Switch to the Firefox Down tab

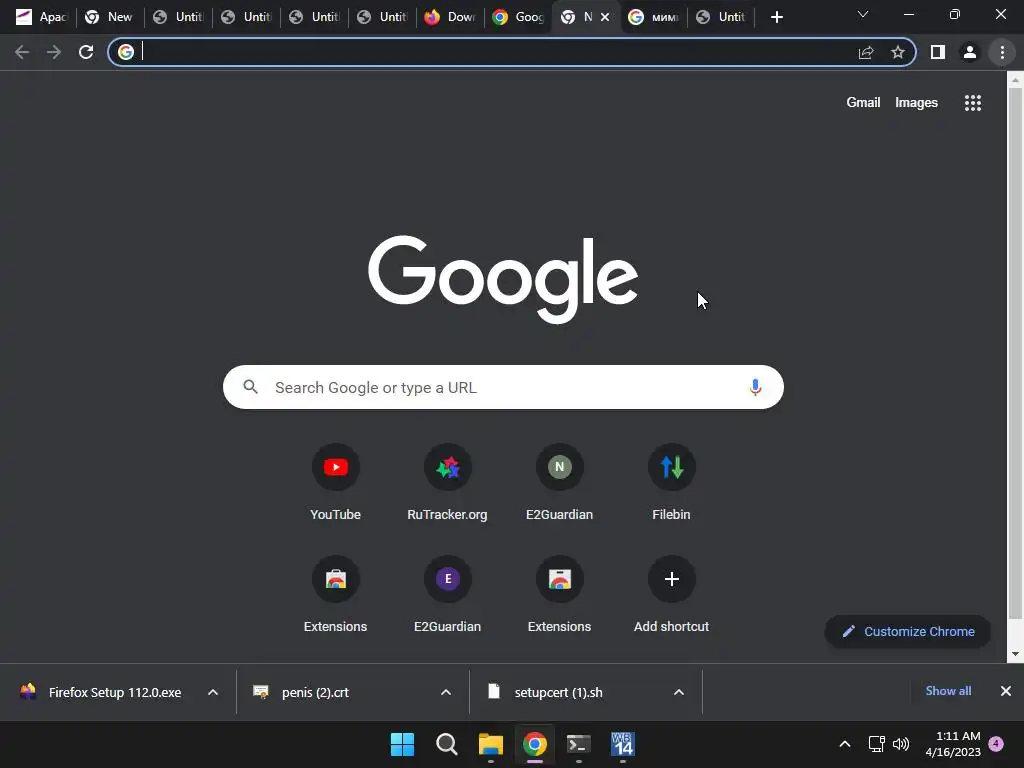(451, 17)
